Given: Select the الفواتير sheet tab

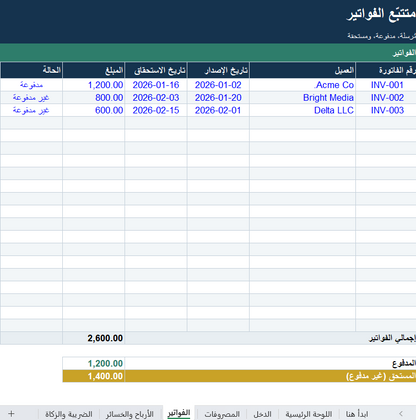Looking at the screenshot, I should tap(179, 413).
